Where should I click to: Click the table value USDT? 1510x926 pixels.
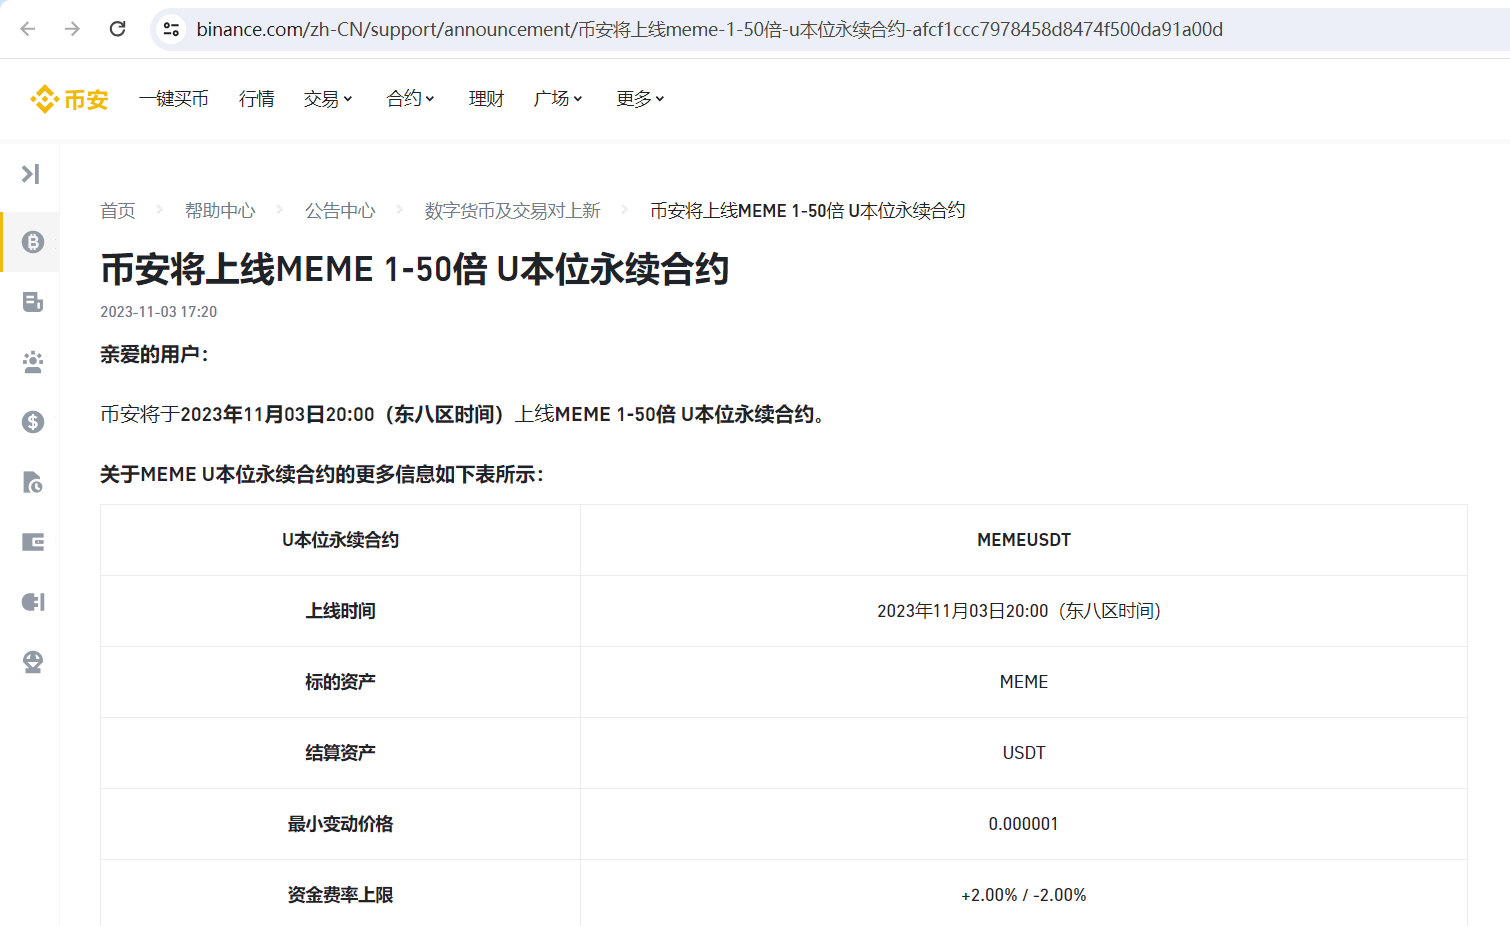(1023, 753)
